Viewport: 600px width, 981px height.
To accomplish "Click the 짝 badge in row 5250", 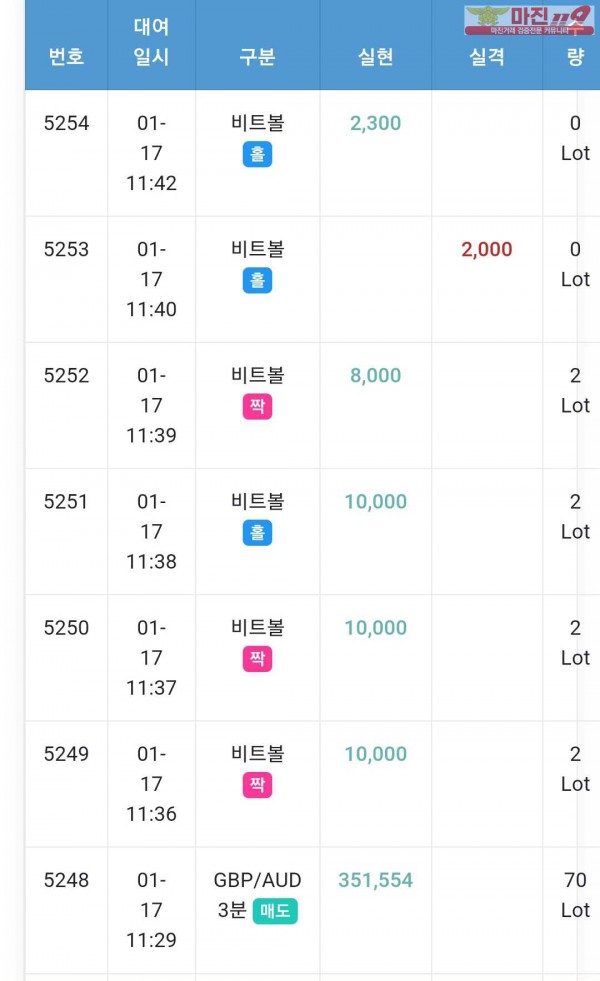I will [x=257, y=659].
